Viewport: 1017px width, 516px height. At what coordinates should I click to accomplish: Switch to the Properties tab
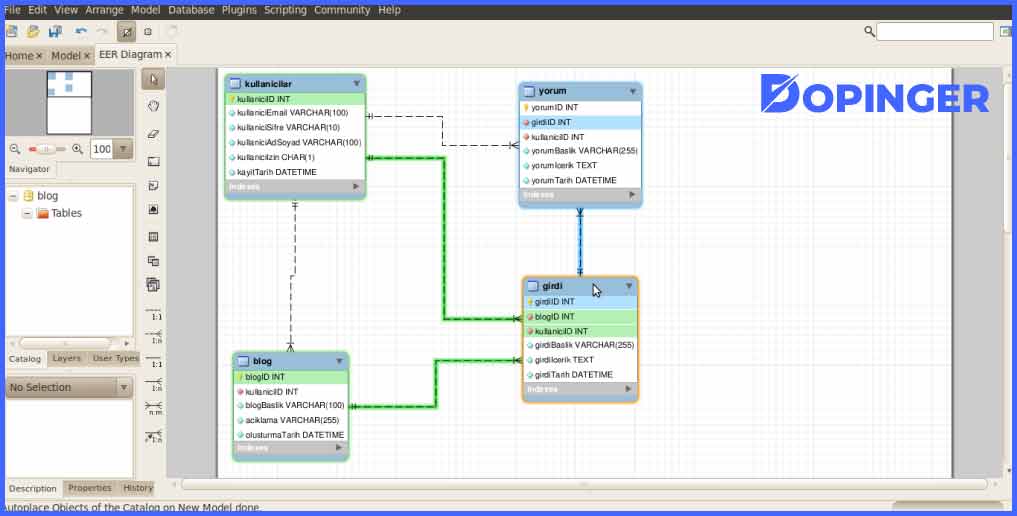pos(90,488)
